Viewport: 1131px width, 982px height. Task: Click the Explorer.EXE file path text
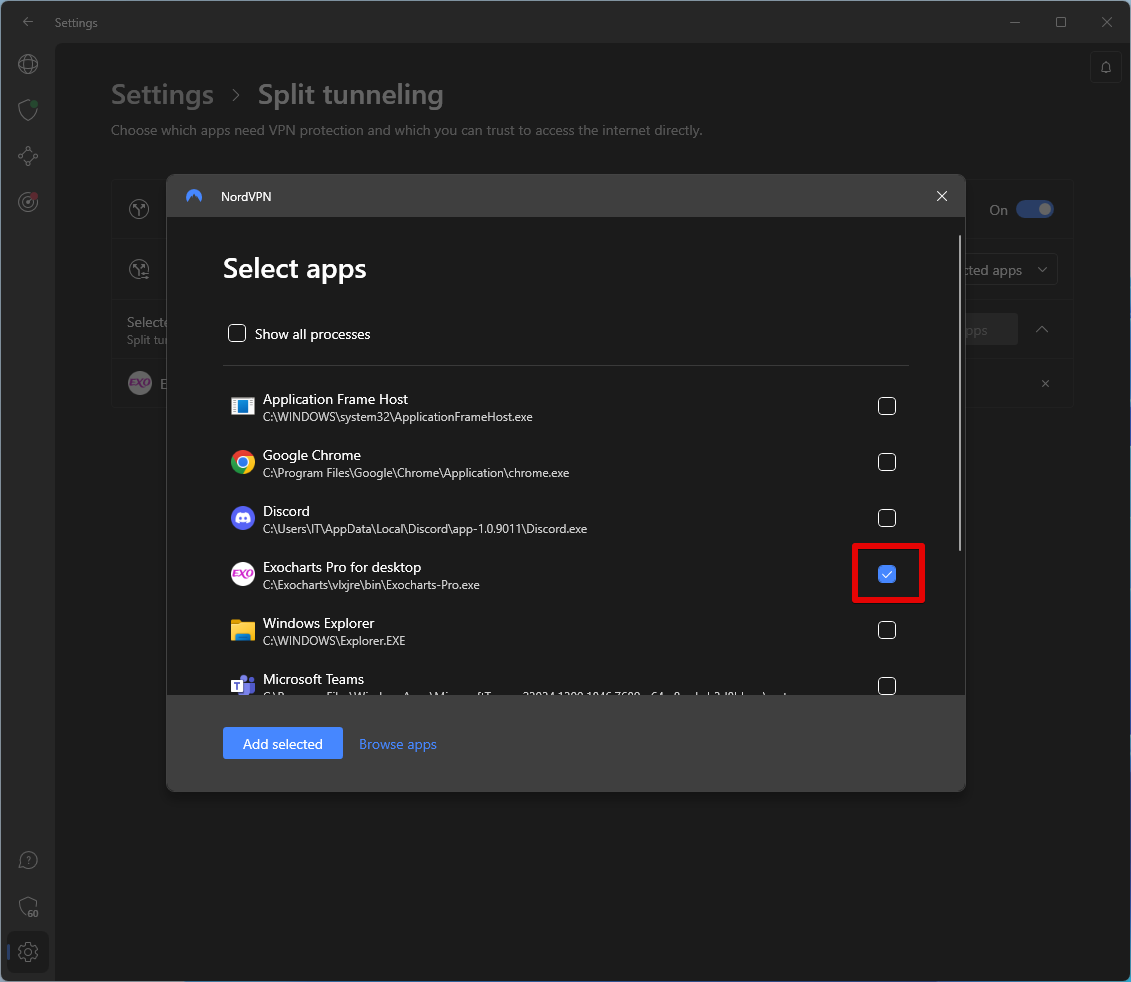(x=334, y=641)
